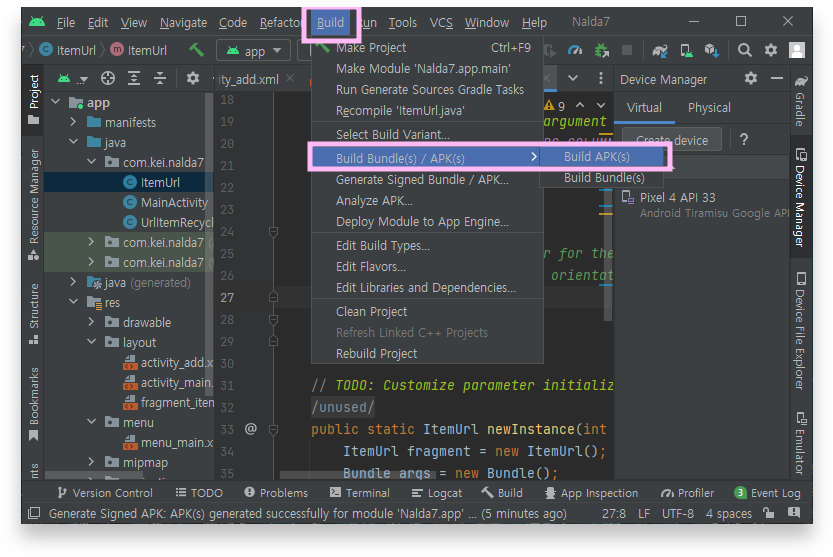Click the user account avatar icon
The image size is (833, 557).
coord(796,50)
